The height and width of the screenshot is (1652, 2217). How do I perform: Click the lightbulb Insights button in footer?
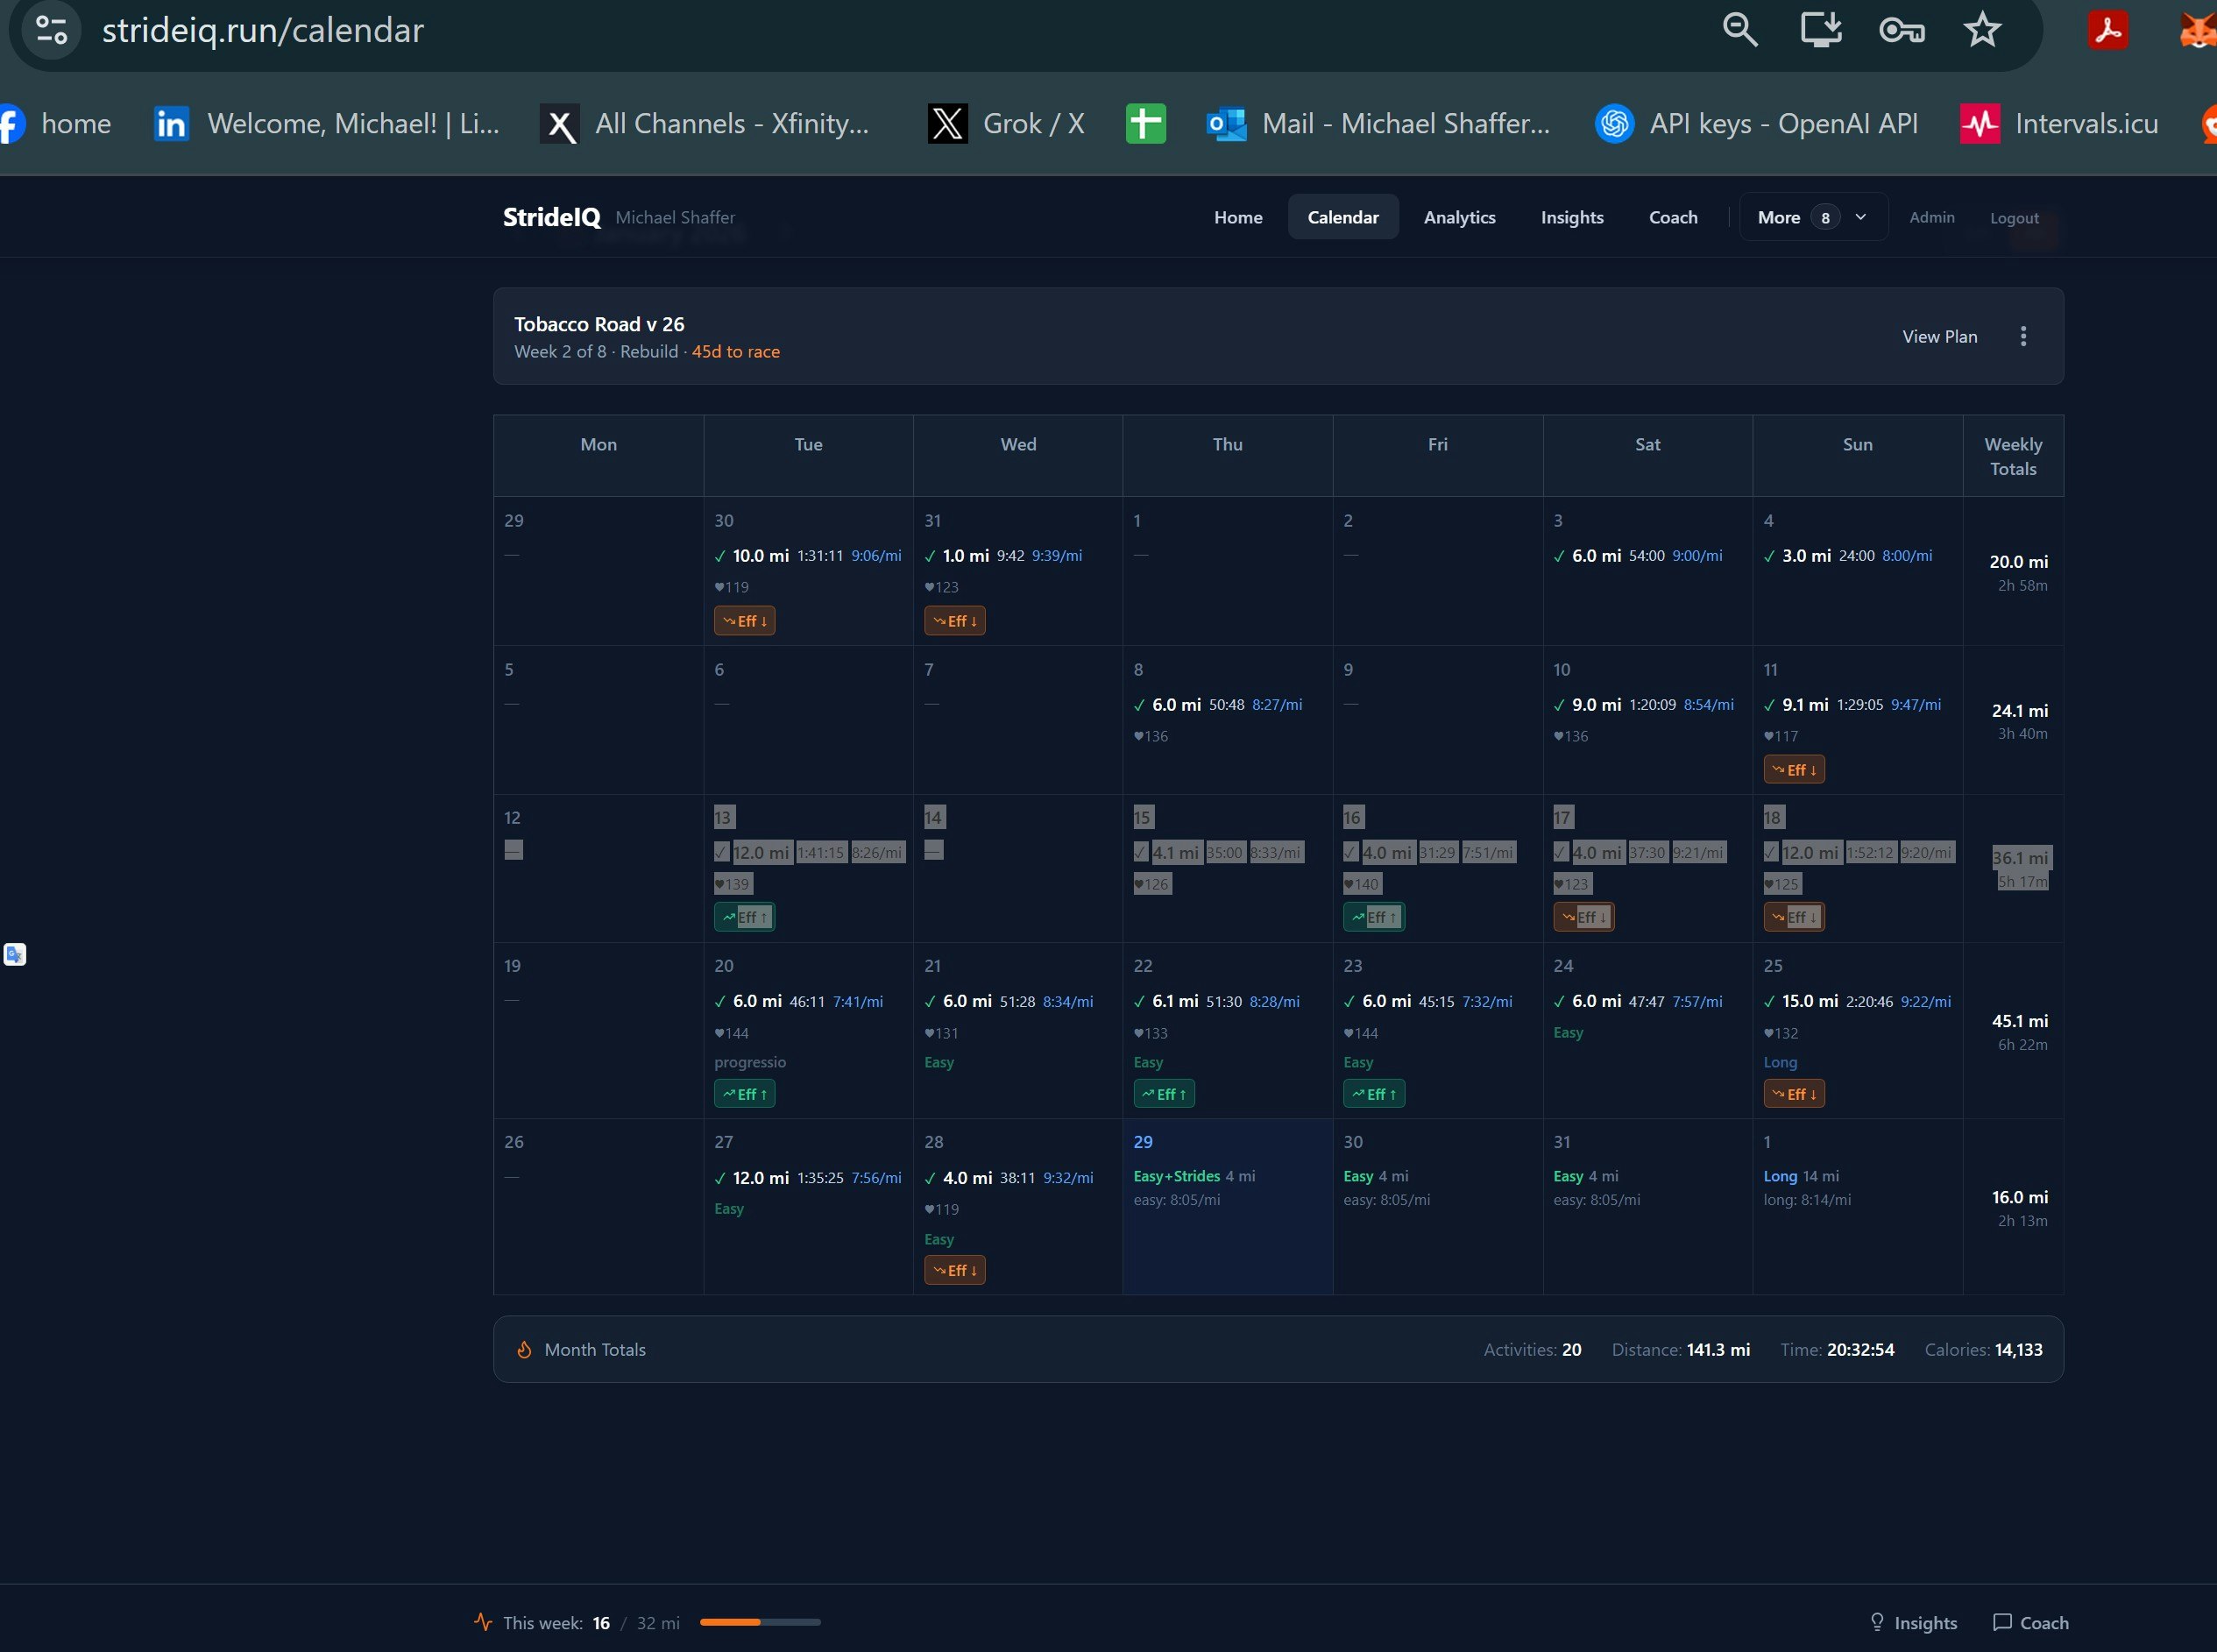1913,1622
